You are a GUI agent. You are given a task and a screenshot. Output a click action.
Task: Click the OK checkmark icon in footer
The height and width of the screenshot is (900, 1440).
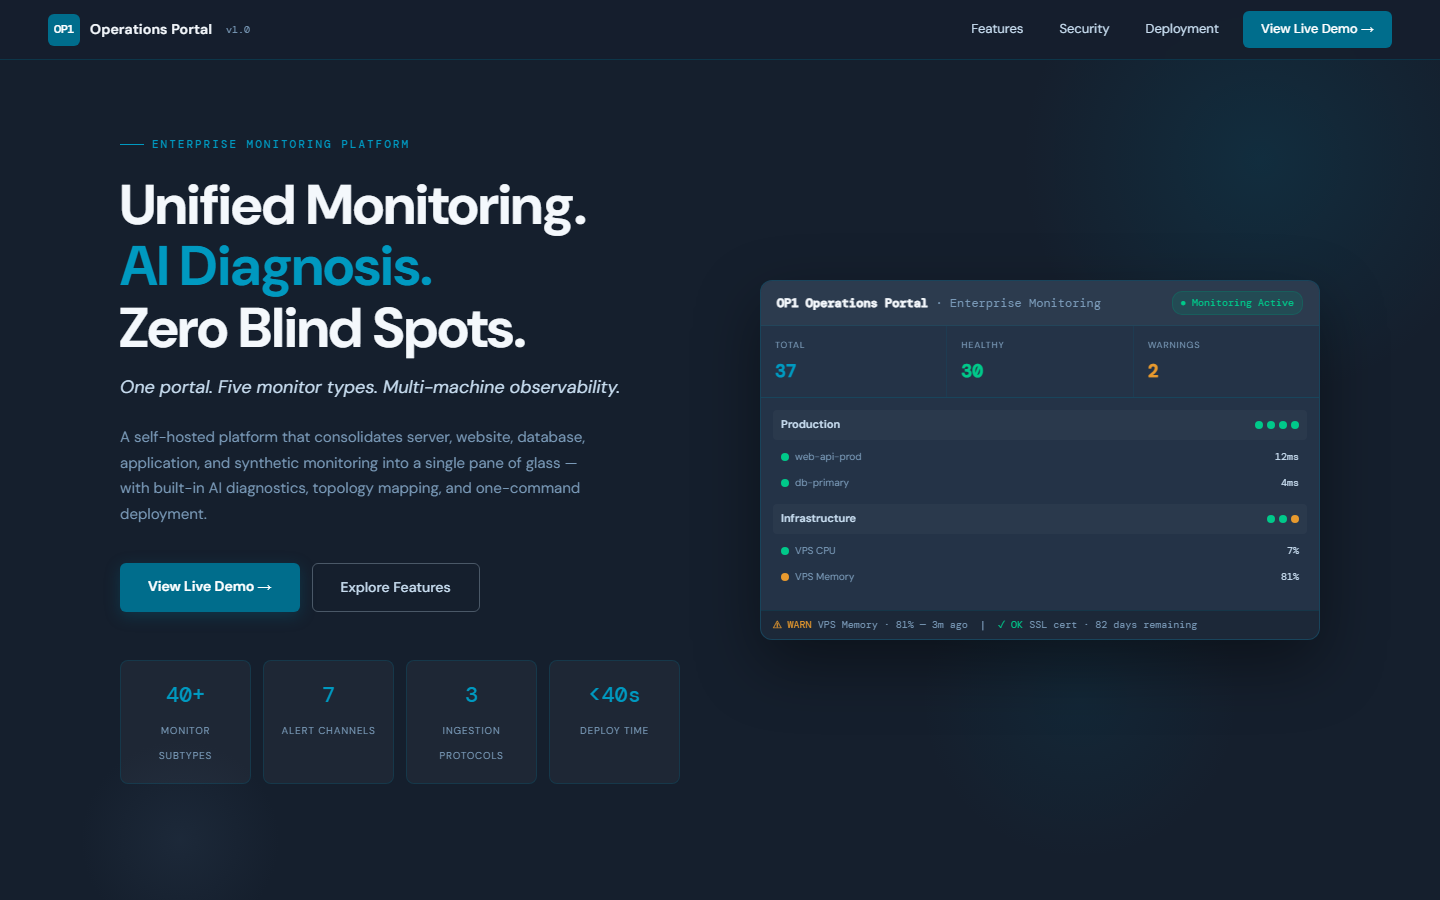[x=1001, y=625]
